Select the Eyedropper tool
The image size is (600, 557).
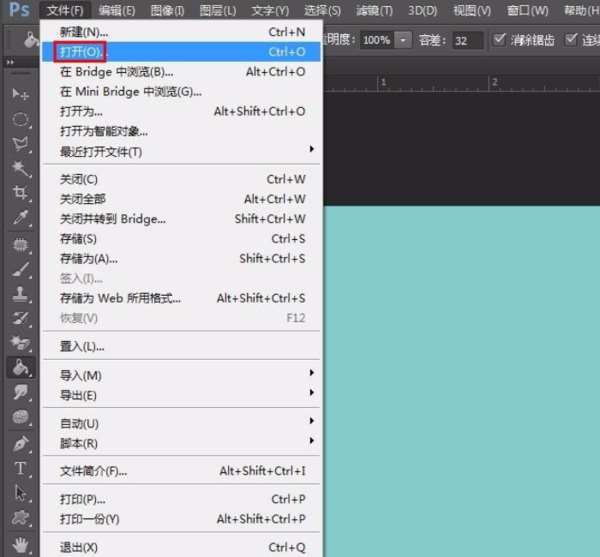[x=20, y=218]
